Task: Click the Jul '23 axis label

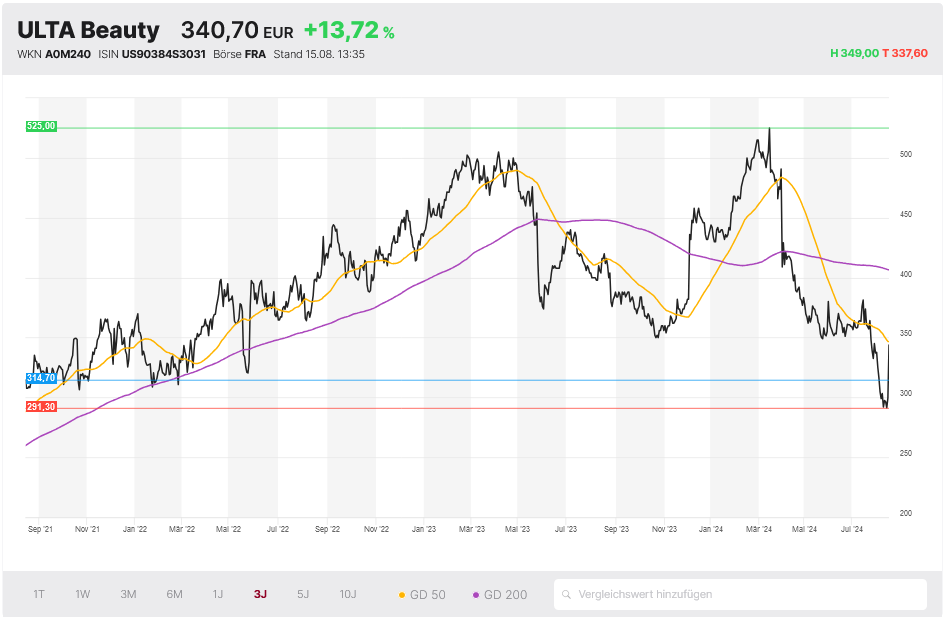Action: 566,529
